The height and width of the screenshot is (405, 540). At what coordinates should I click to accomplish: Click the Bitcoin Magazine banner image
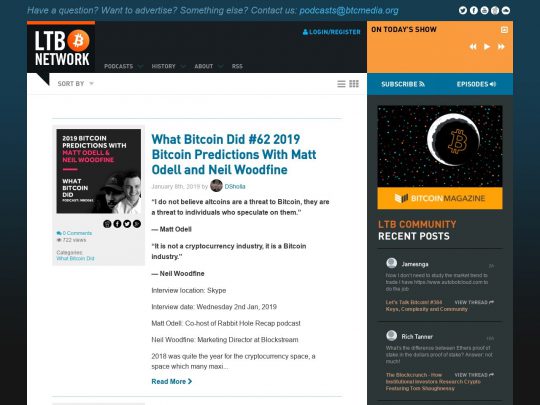[x=440, y=157]
